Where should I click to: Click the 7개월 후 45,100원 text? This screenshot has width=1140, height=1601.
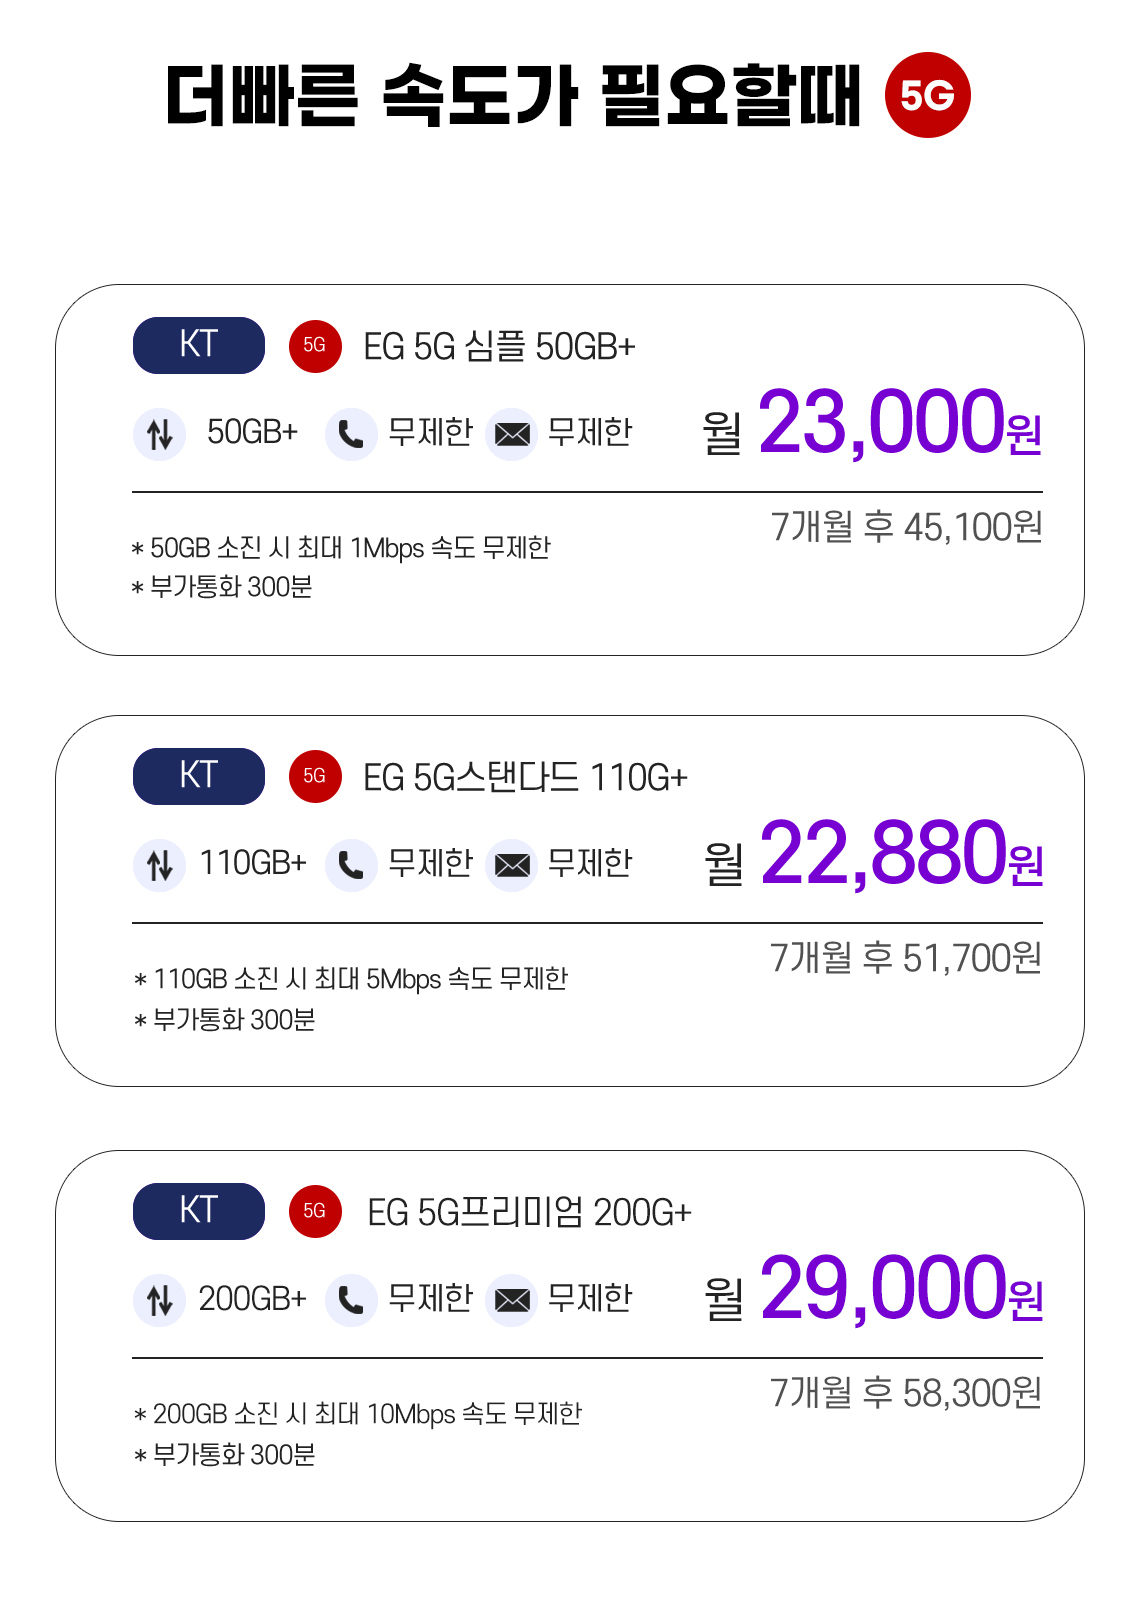coord(906,527)
